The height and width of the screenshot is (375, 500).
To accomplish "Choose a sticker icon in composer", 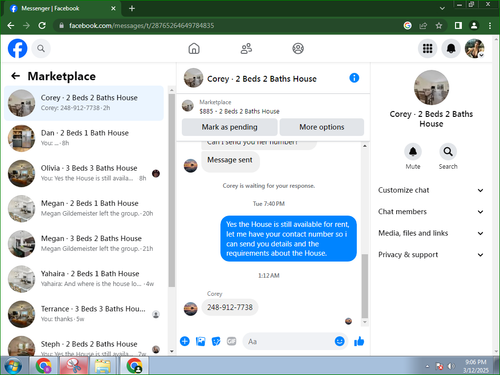I will pos(216,341).
